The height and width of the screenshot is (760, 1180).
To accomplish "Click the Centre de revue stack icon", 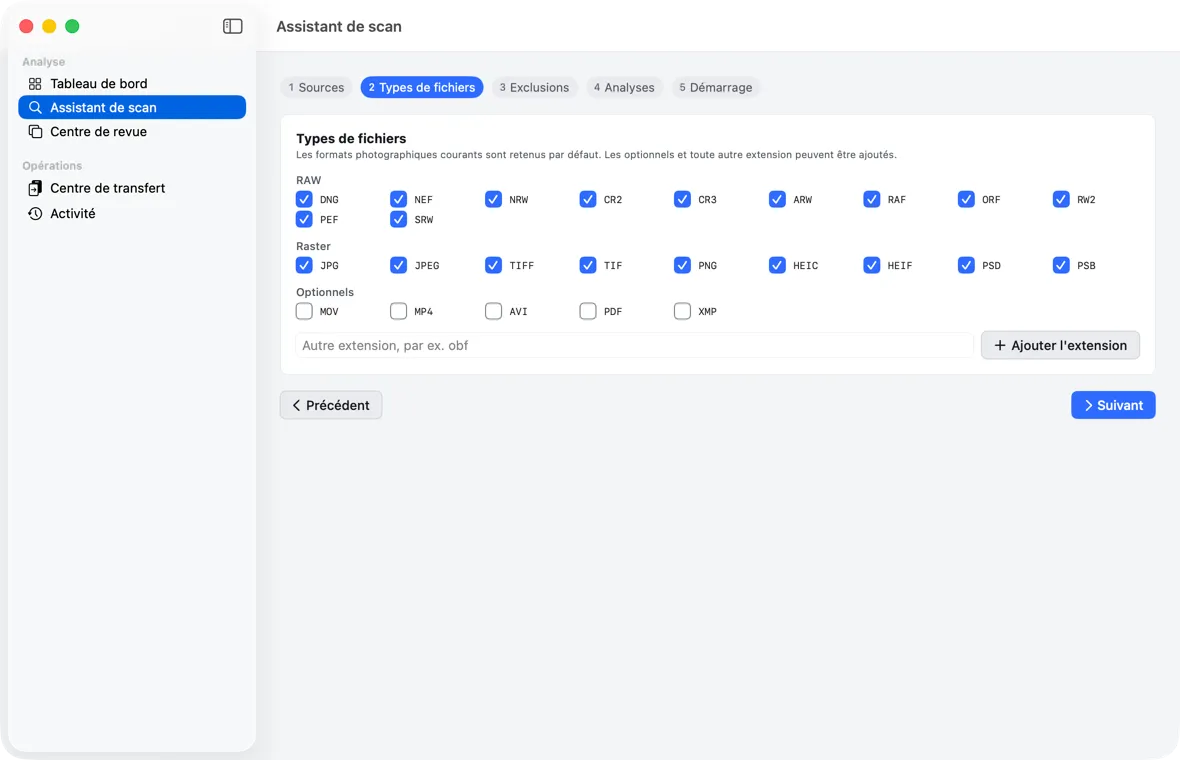I will 35,132.
